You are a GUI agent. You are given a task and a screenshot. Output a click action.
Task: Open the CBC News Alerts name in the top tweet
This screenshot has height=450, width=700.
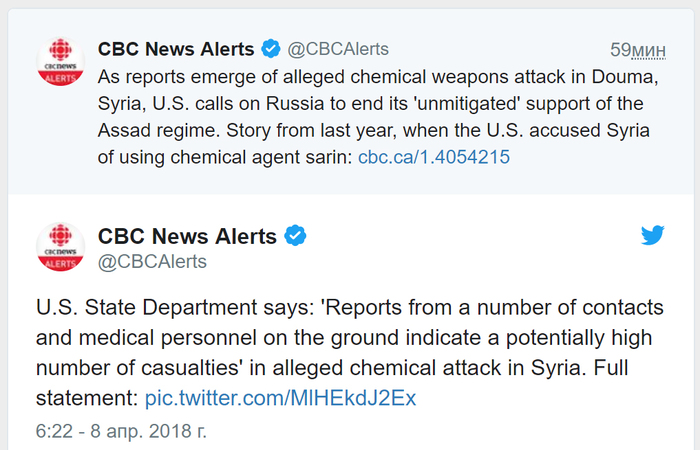pyautogui.click(x=176, y=49)
